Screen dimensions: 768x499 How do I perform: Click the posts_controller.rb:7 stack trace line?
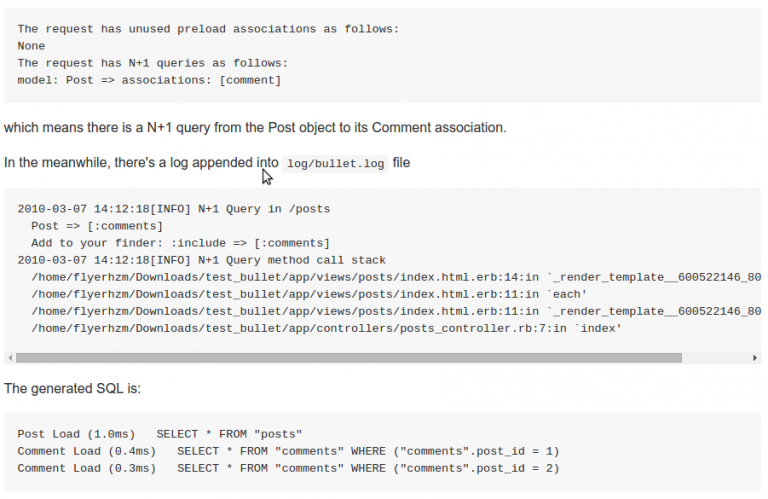click(326, 328)
